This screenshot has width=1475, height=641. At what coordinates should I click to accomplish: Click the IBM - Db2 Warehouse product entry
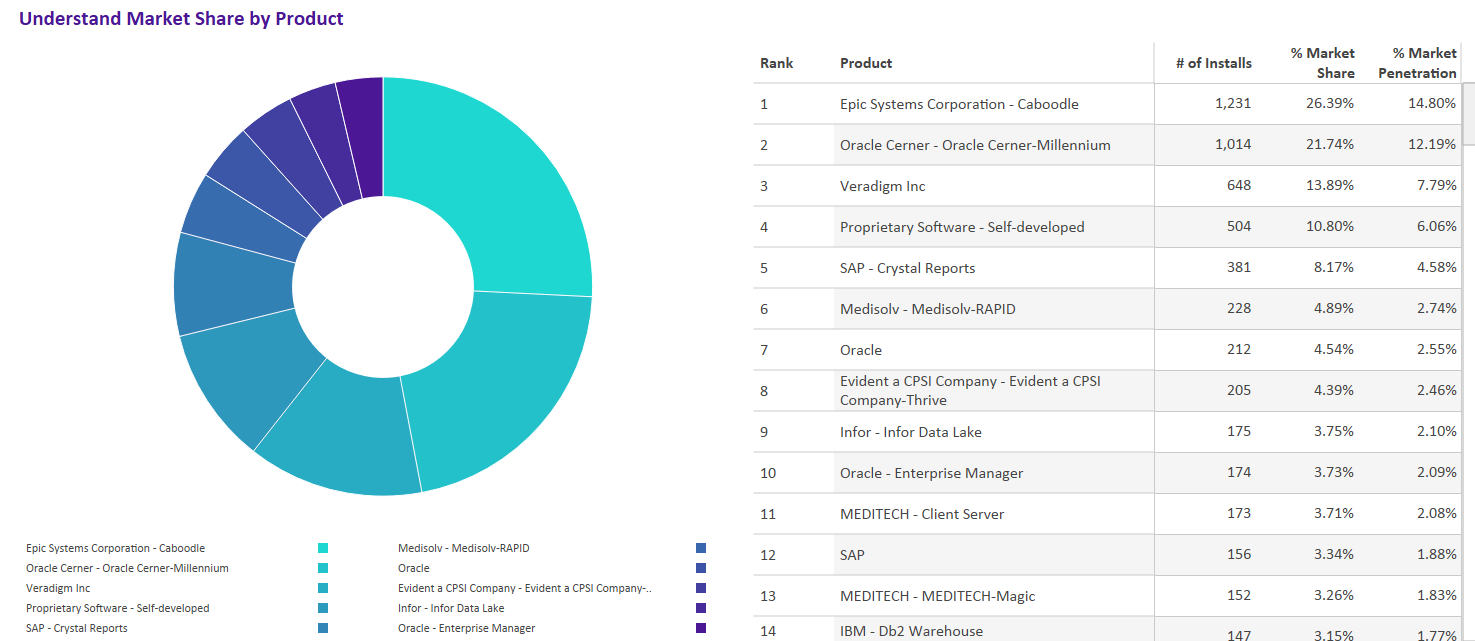tap(910, 631)
